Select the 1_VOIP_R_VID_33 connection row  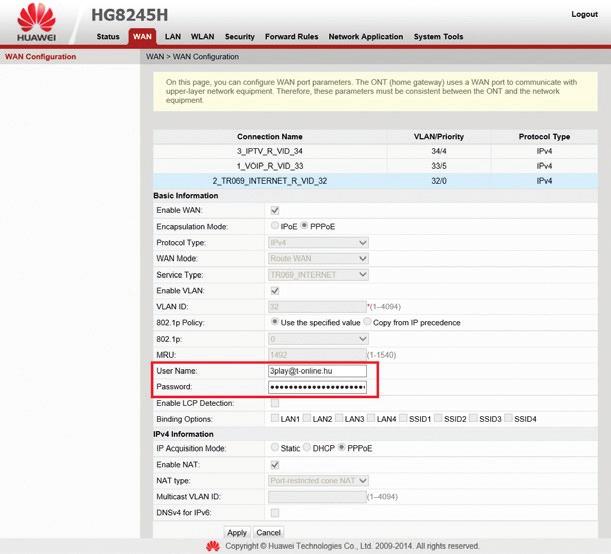pos(375,166)
